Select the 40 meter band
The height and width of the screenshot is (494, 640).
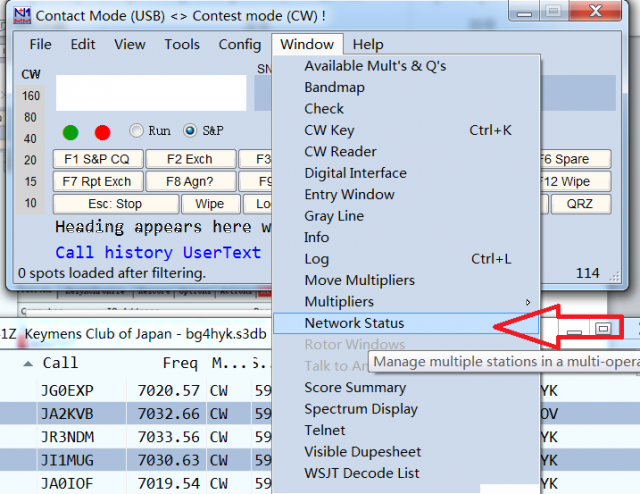(31, 139)
